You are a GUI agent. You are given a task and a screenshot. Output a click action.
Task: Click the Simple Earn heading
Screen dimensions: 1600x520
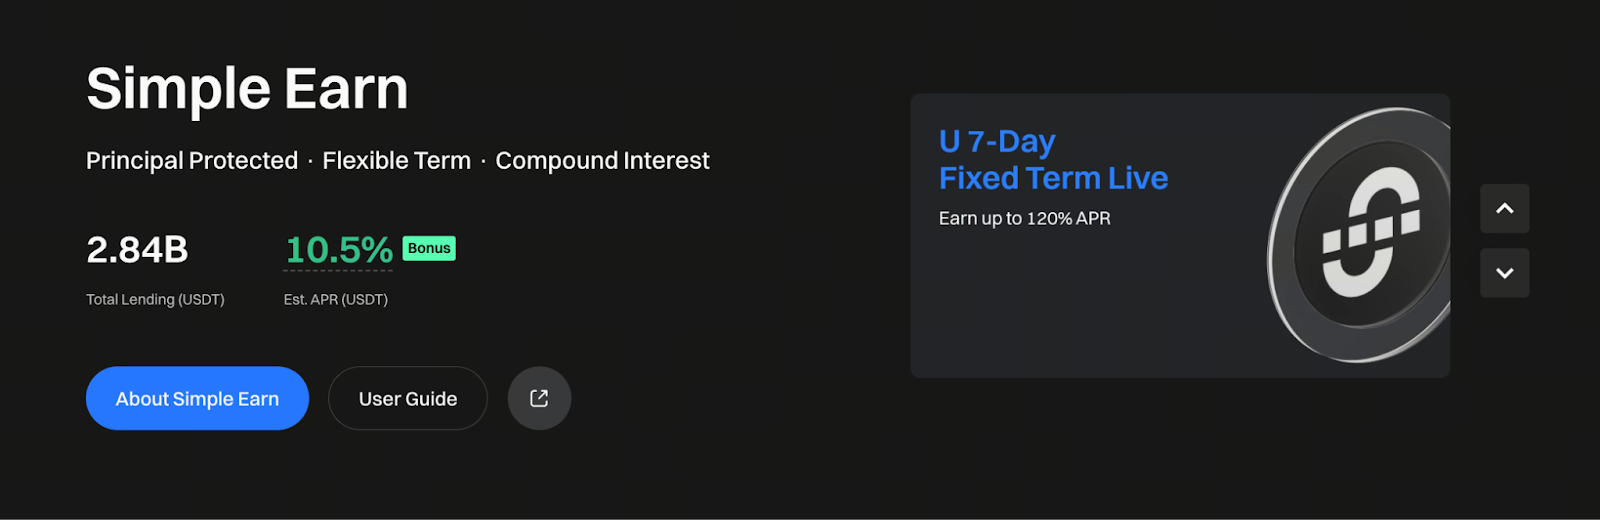247,88
